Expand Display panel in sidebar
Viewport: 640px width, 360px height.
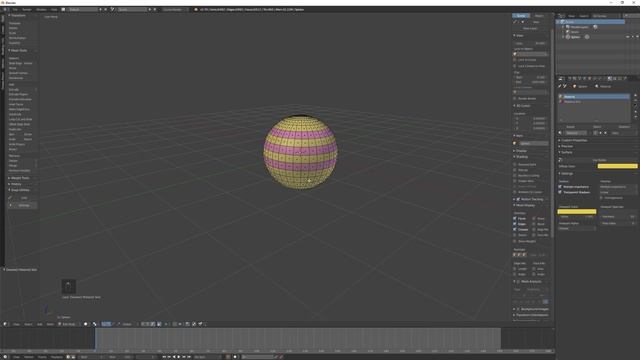click(x=520, y=151)
